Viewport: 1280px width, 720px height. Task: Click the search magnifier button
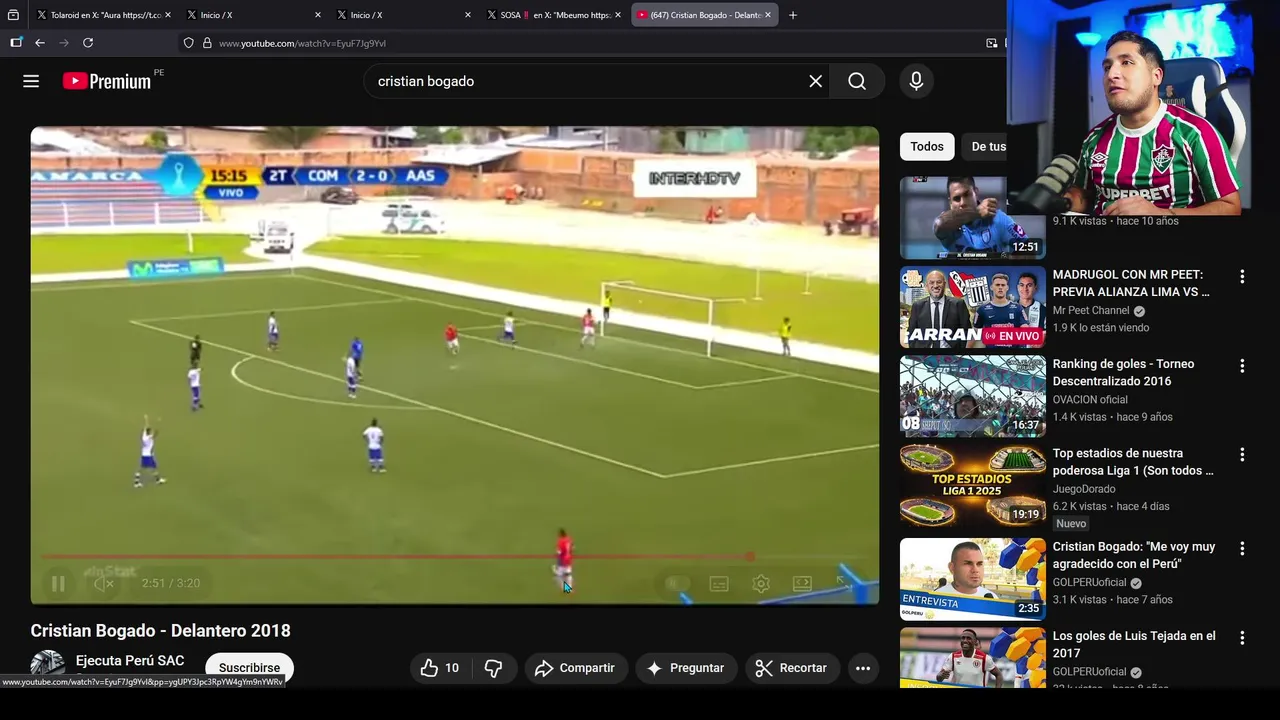point(857,81)
